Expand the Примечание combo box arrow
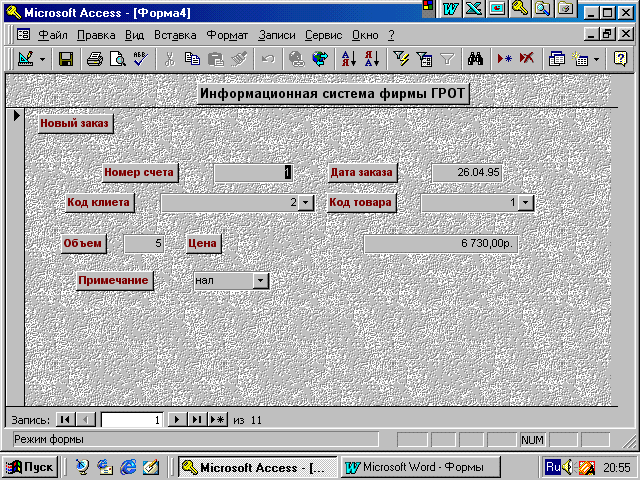Screen dimensions: 640x480 tap(260, 281)
